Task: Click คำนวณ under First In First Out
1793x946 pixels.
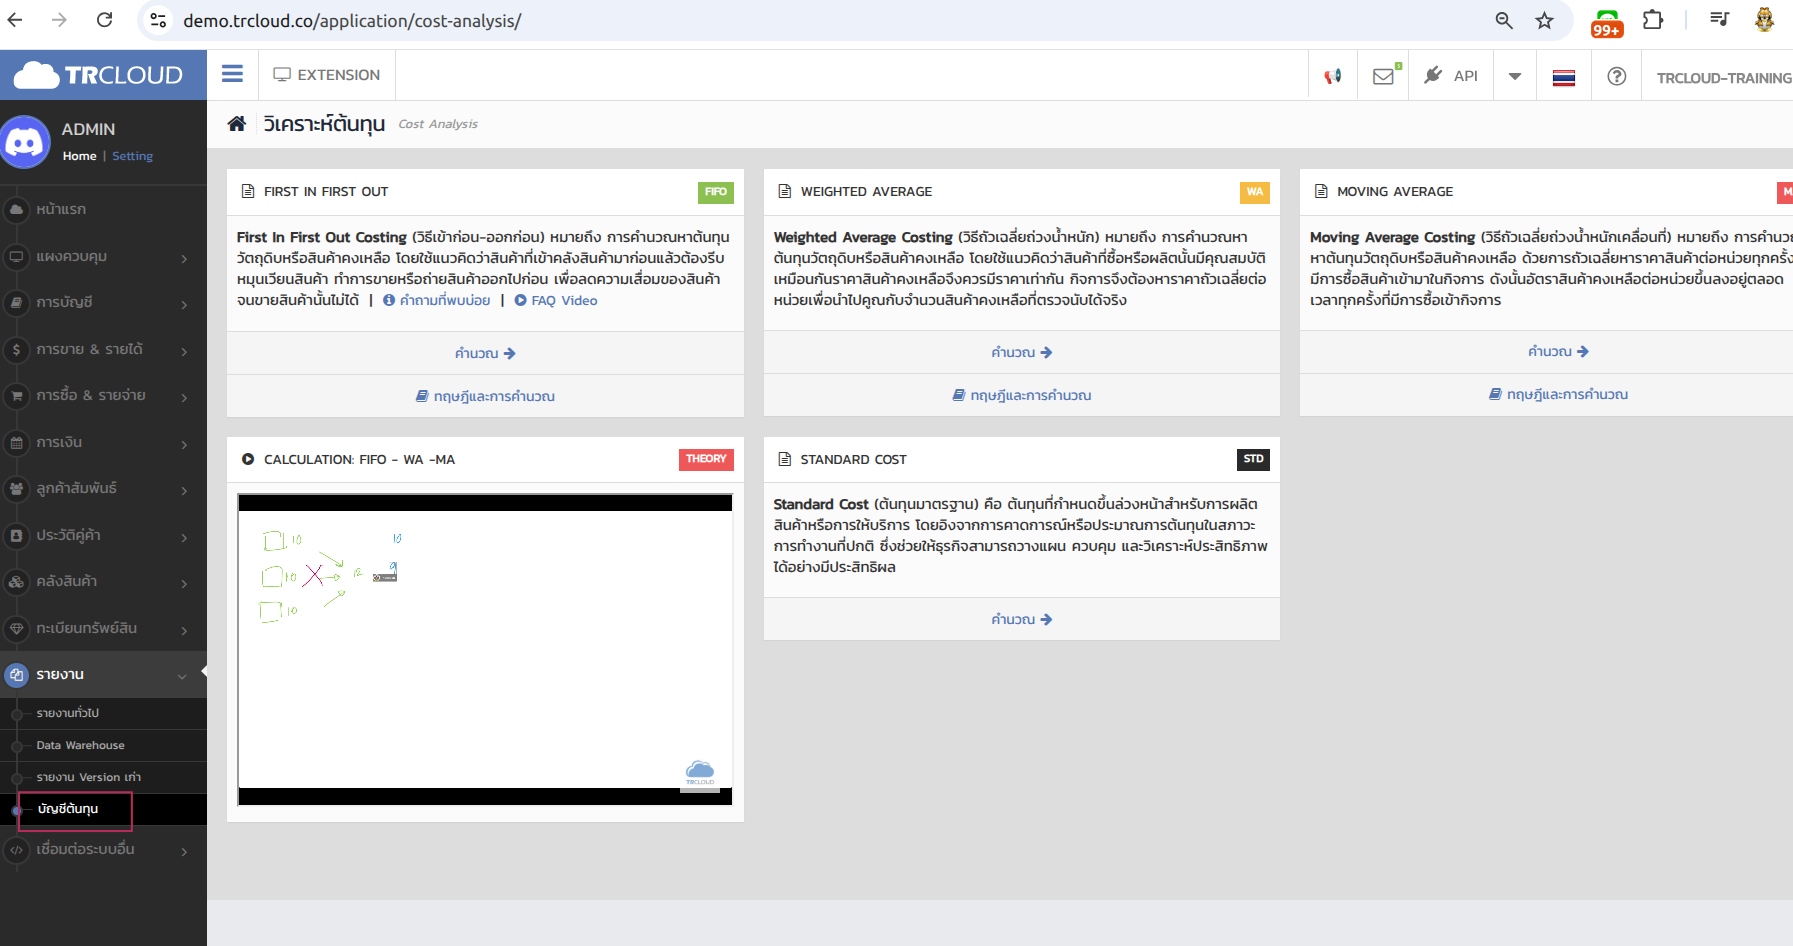Action: pos(485,353)
